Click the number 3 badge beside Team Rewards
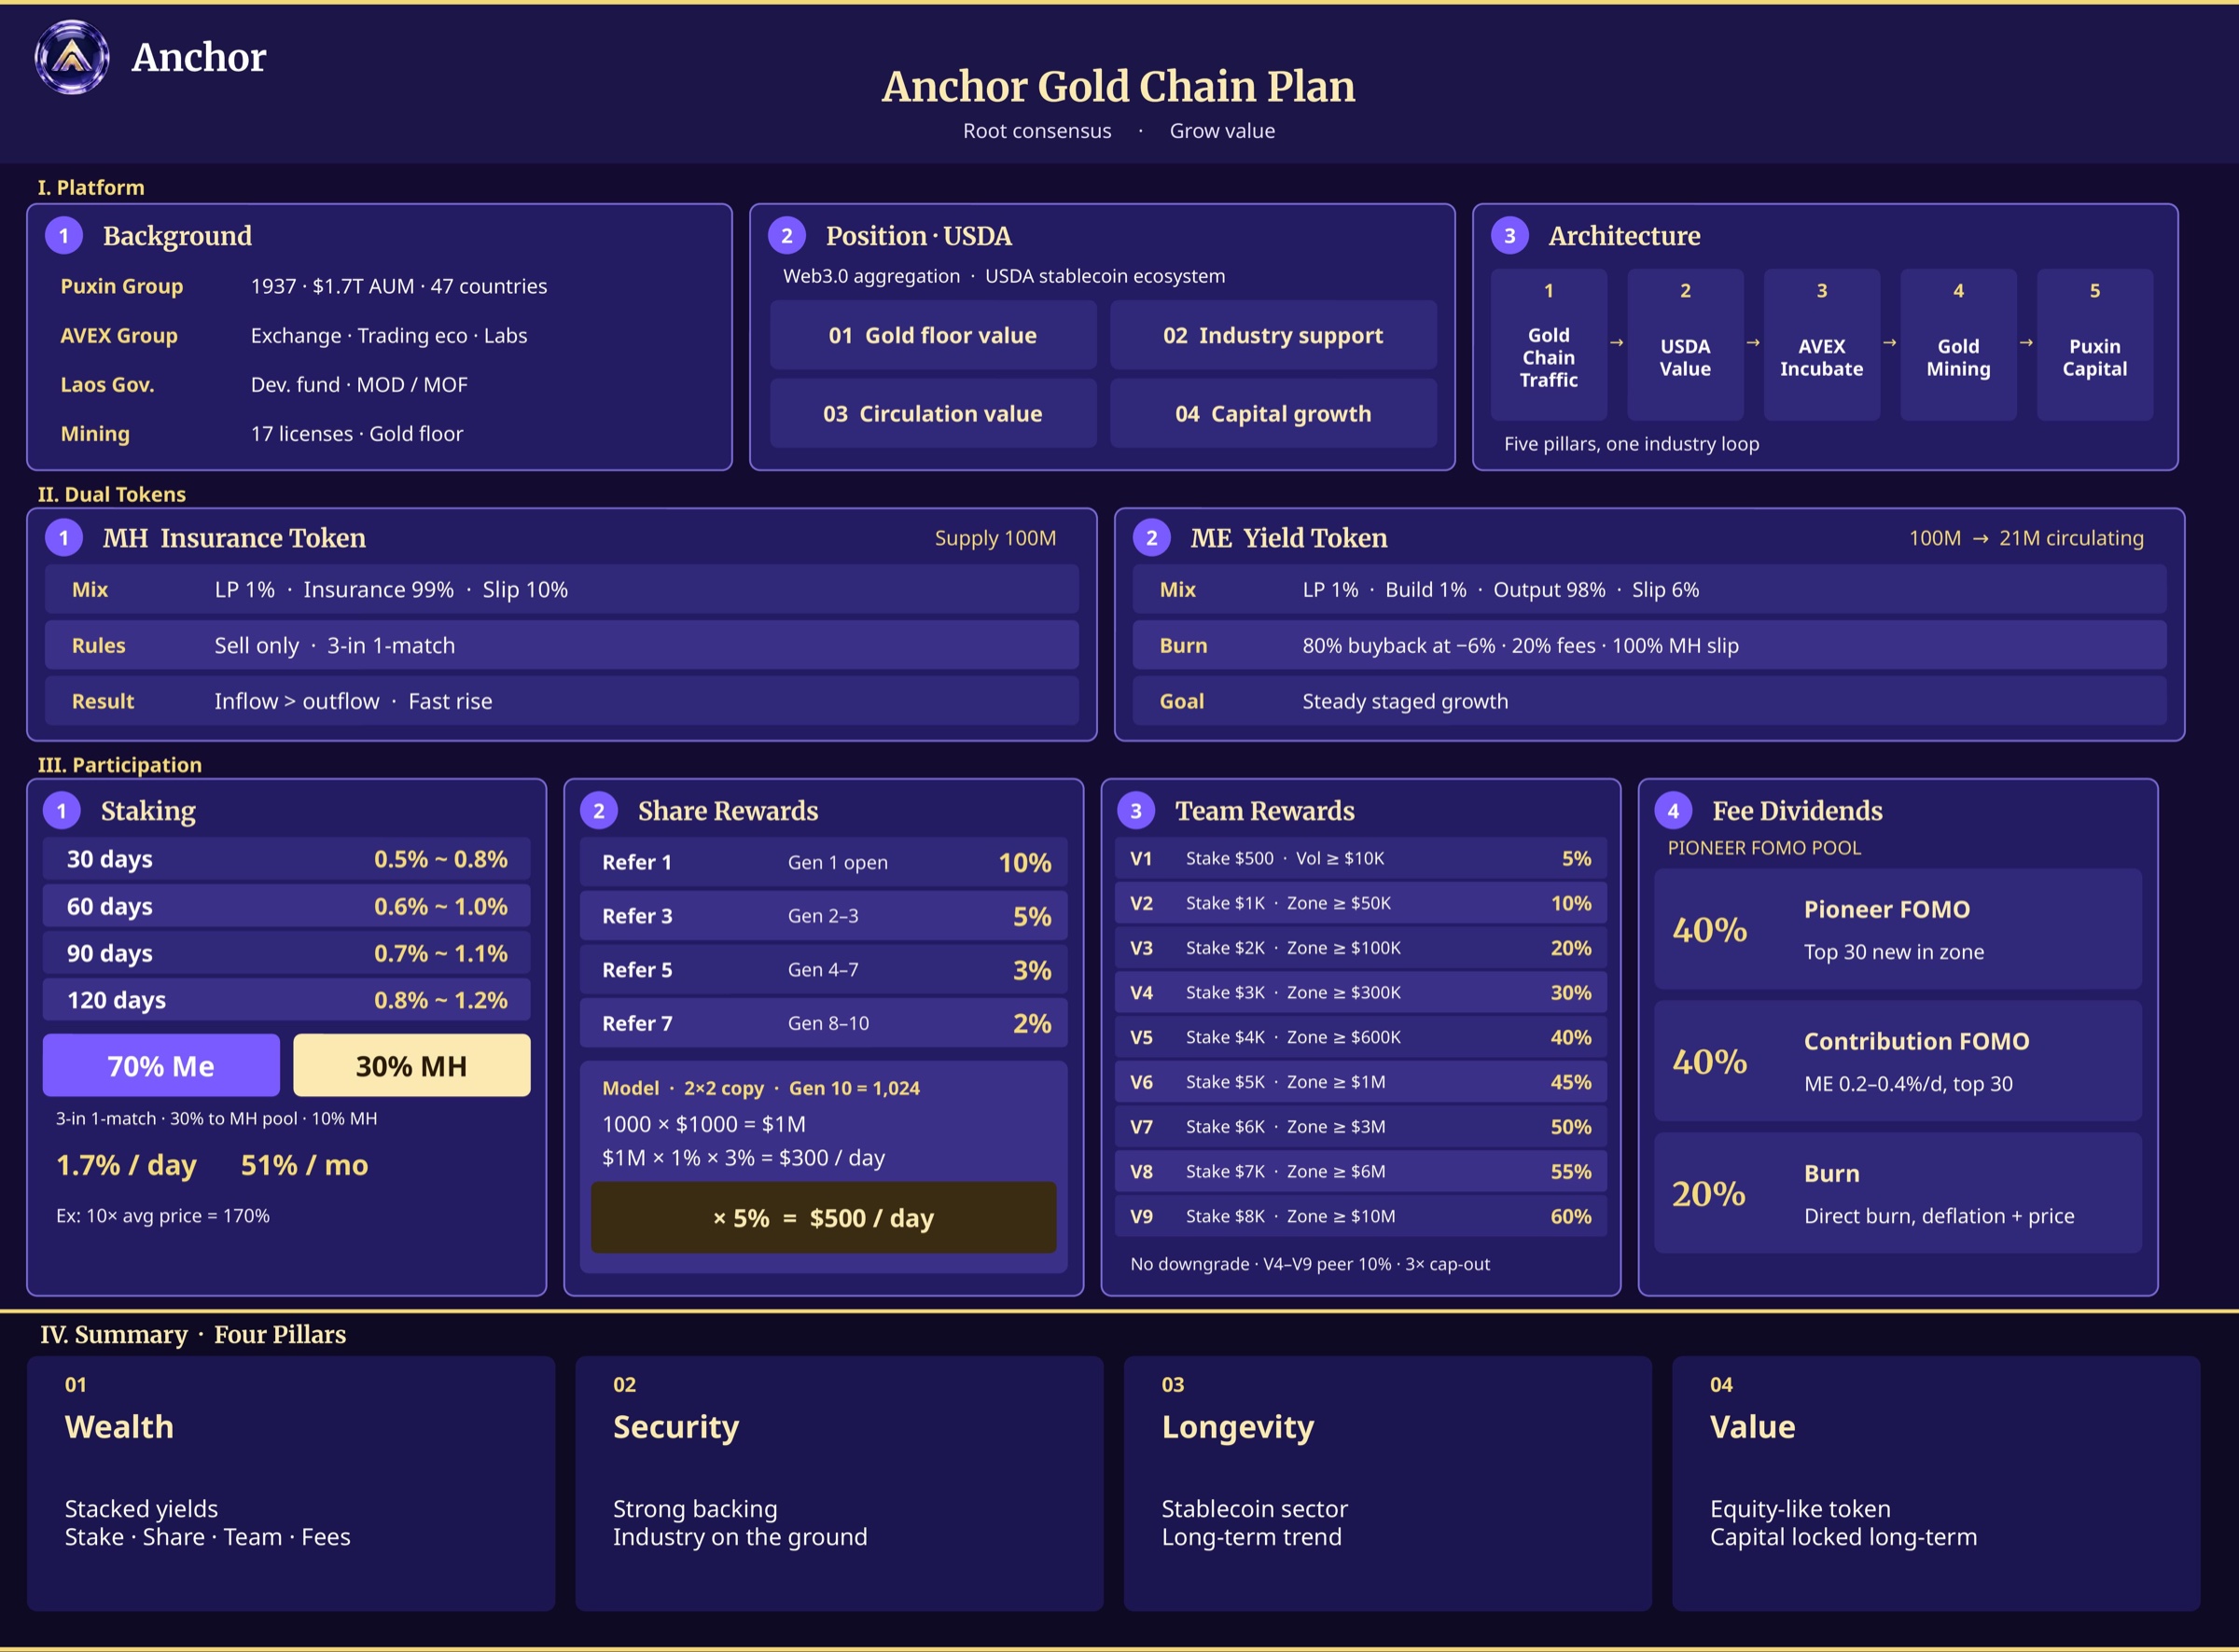This screenshot has width=2239, height=1652. tap(1136, 811)
